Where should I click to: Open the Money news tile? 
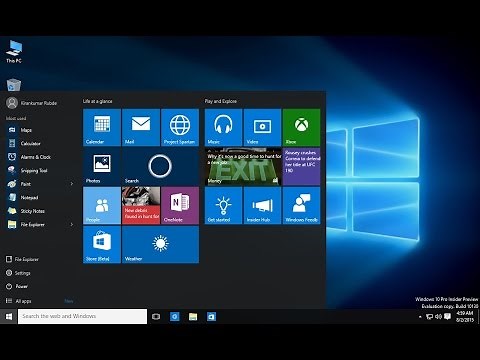[243, 166]
